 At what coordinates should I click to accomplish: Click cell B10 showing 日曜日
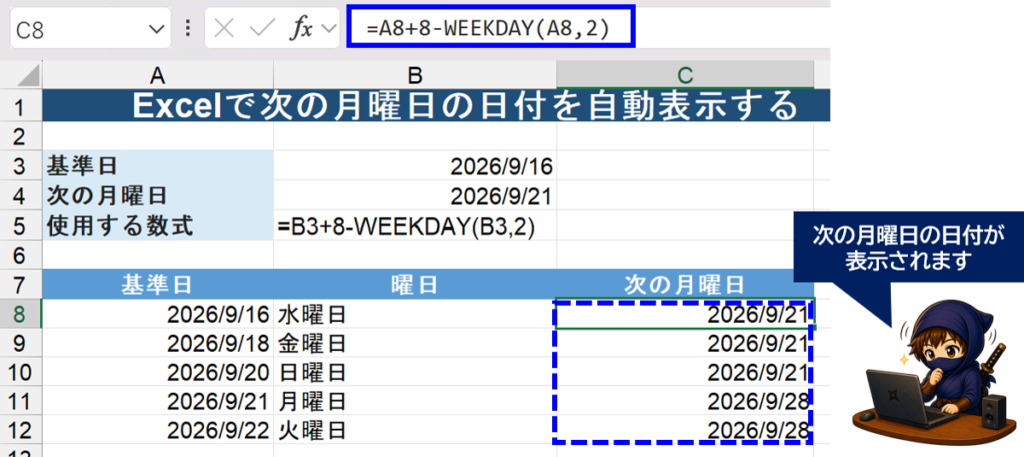click(415, 371)
